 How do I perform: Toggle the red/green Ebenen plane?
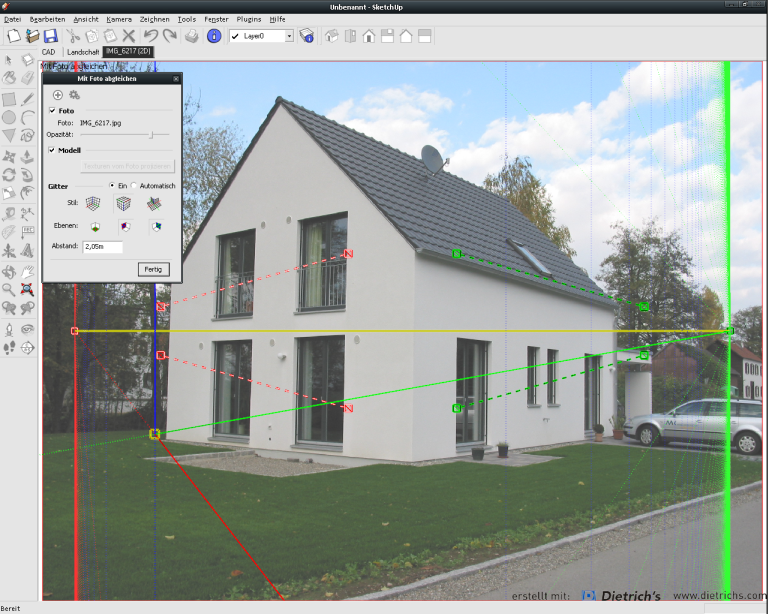pyautogui.click(x=95, y=227)
